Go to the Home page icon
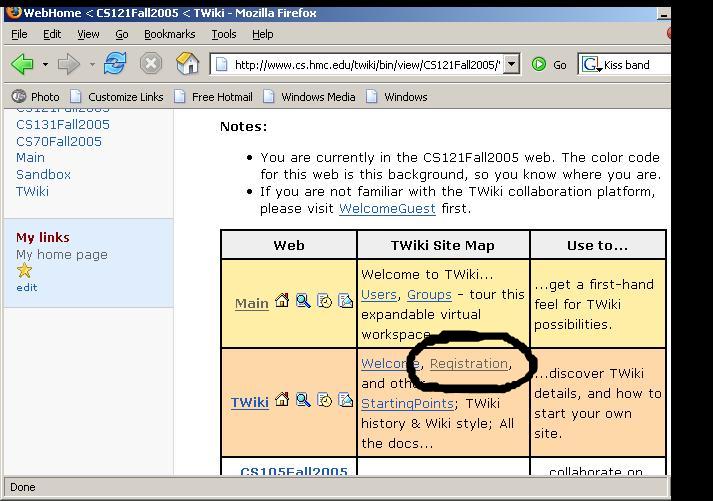Viewport: 713px width, 501px height. [x=187, y=63]
